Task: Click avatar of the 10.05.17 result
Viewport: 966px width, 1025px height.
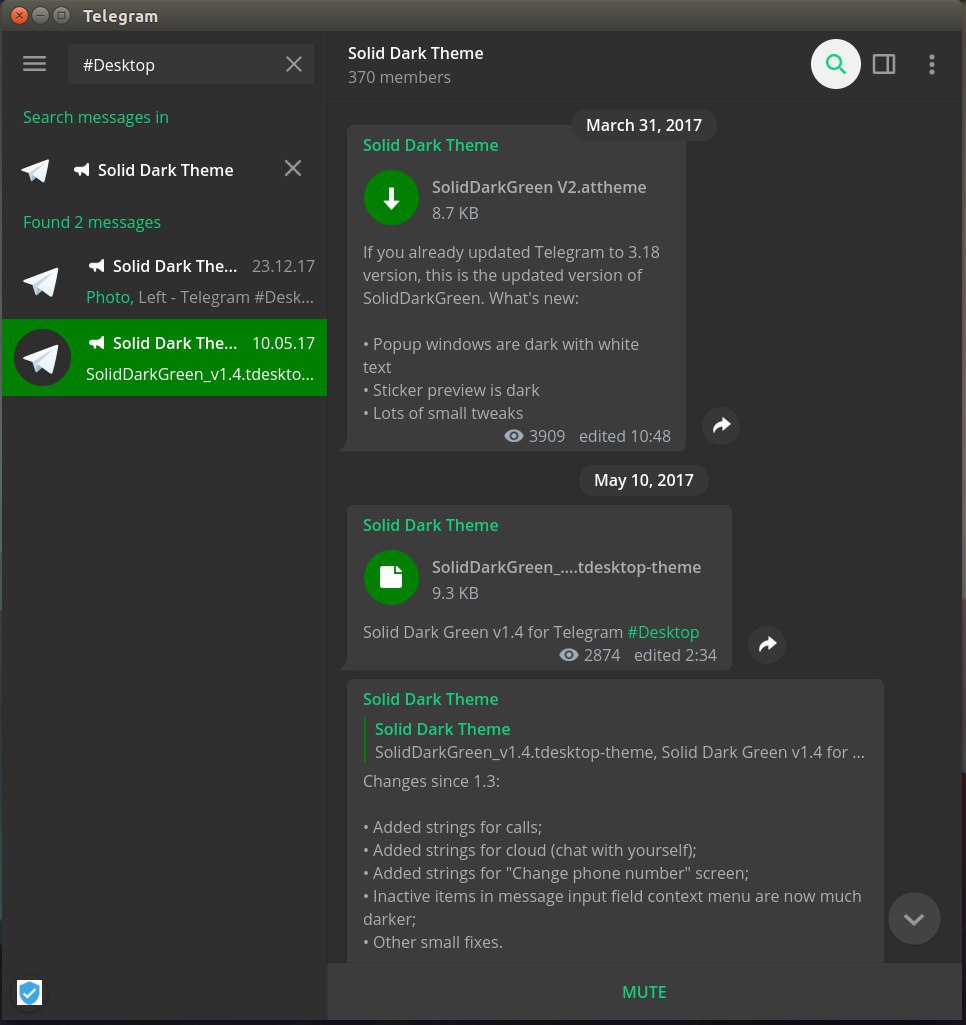Action: [42, 358]
